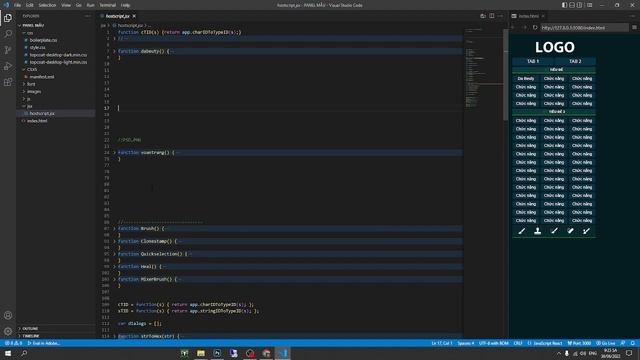Click the mixer brush icon in preview panel
Viewport: 640px width, 360px height.
[x=587, y=231]
